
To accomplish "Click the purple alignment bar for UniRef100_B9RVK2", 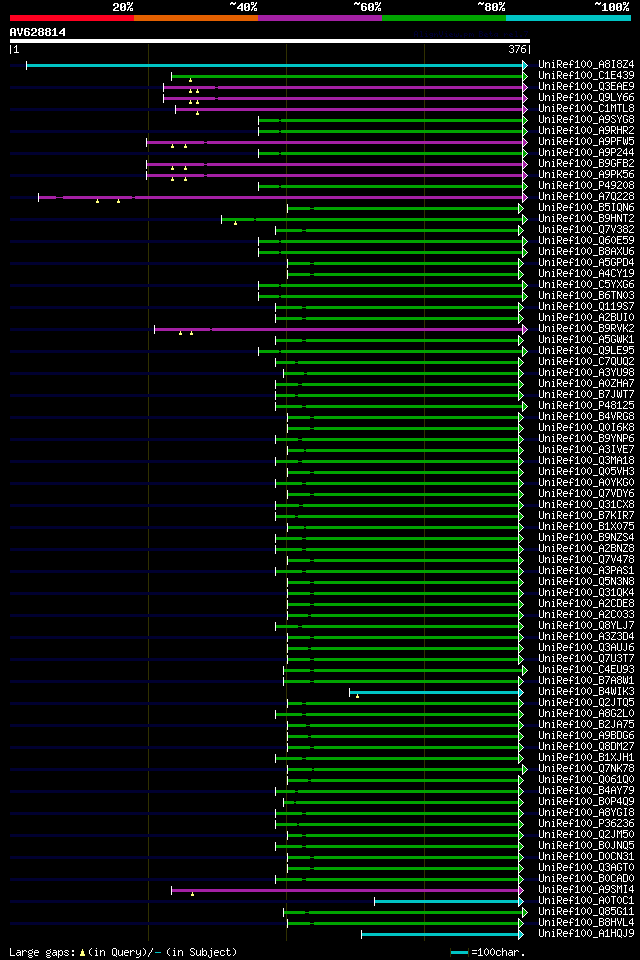I will coord(339,329).
